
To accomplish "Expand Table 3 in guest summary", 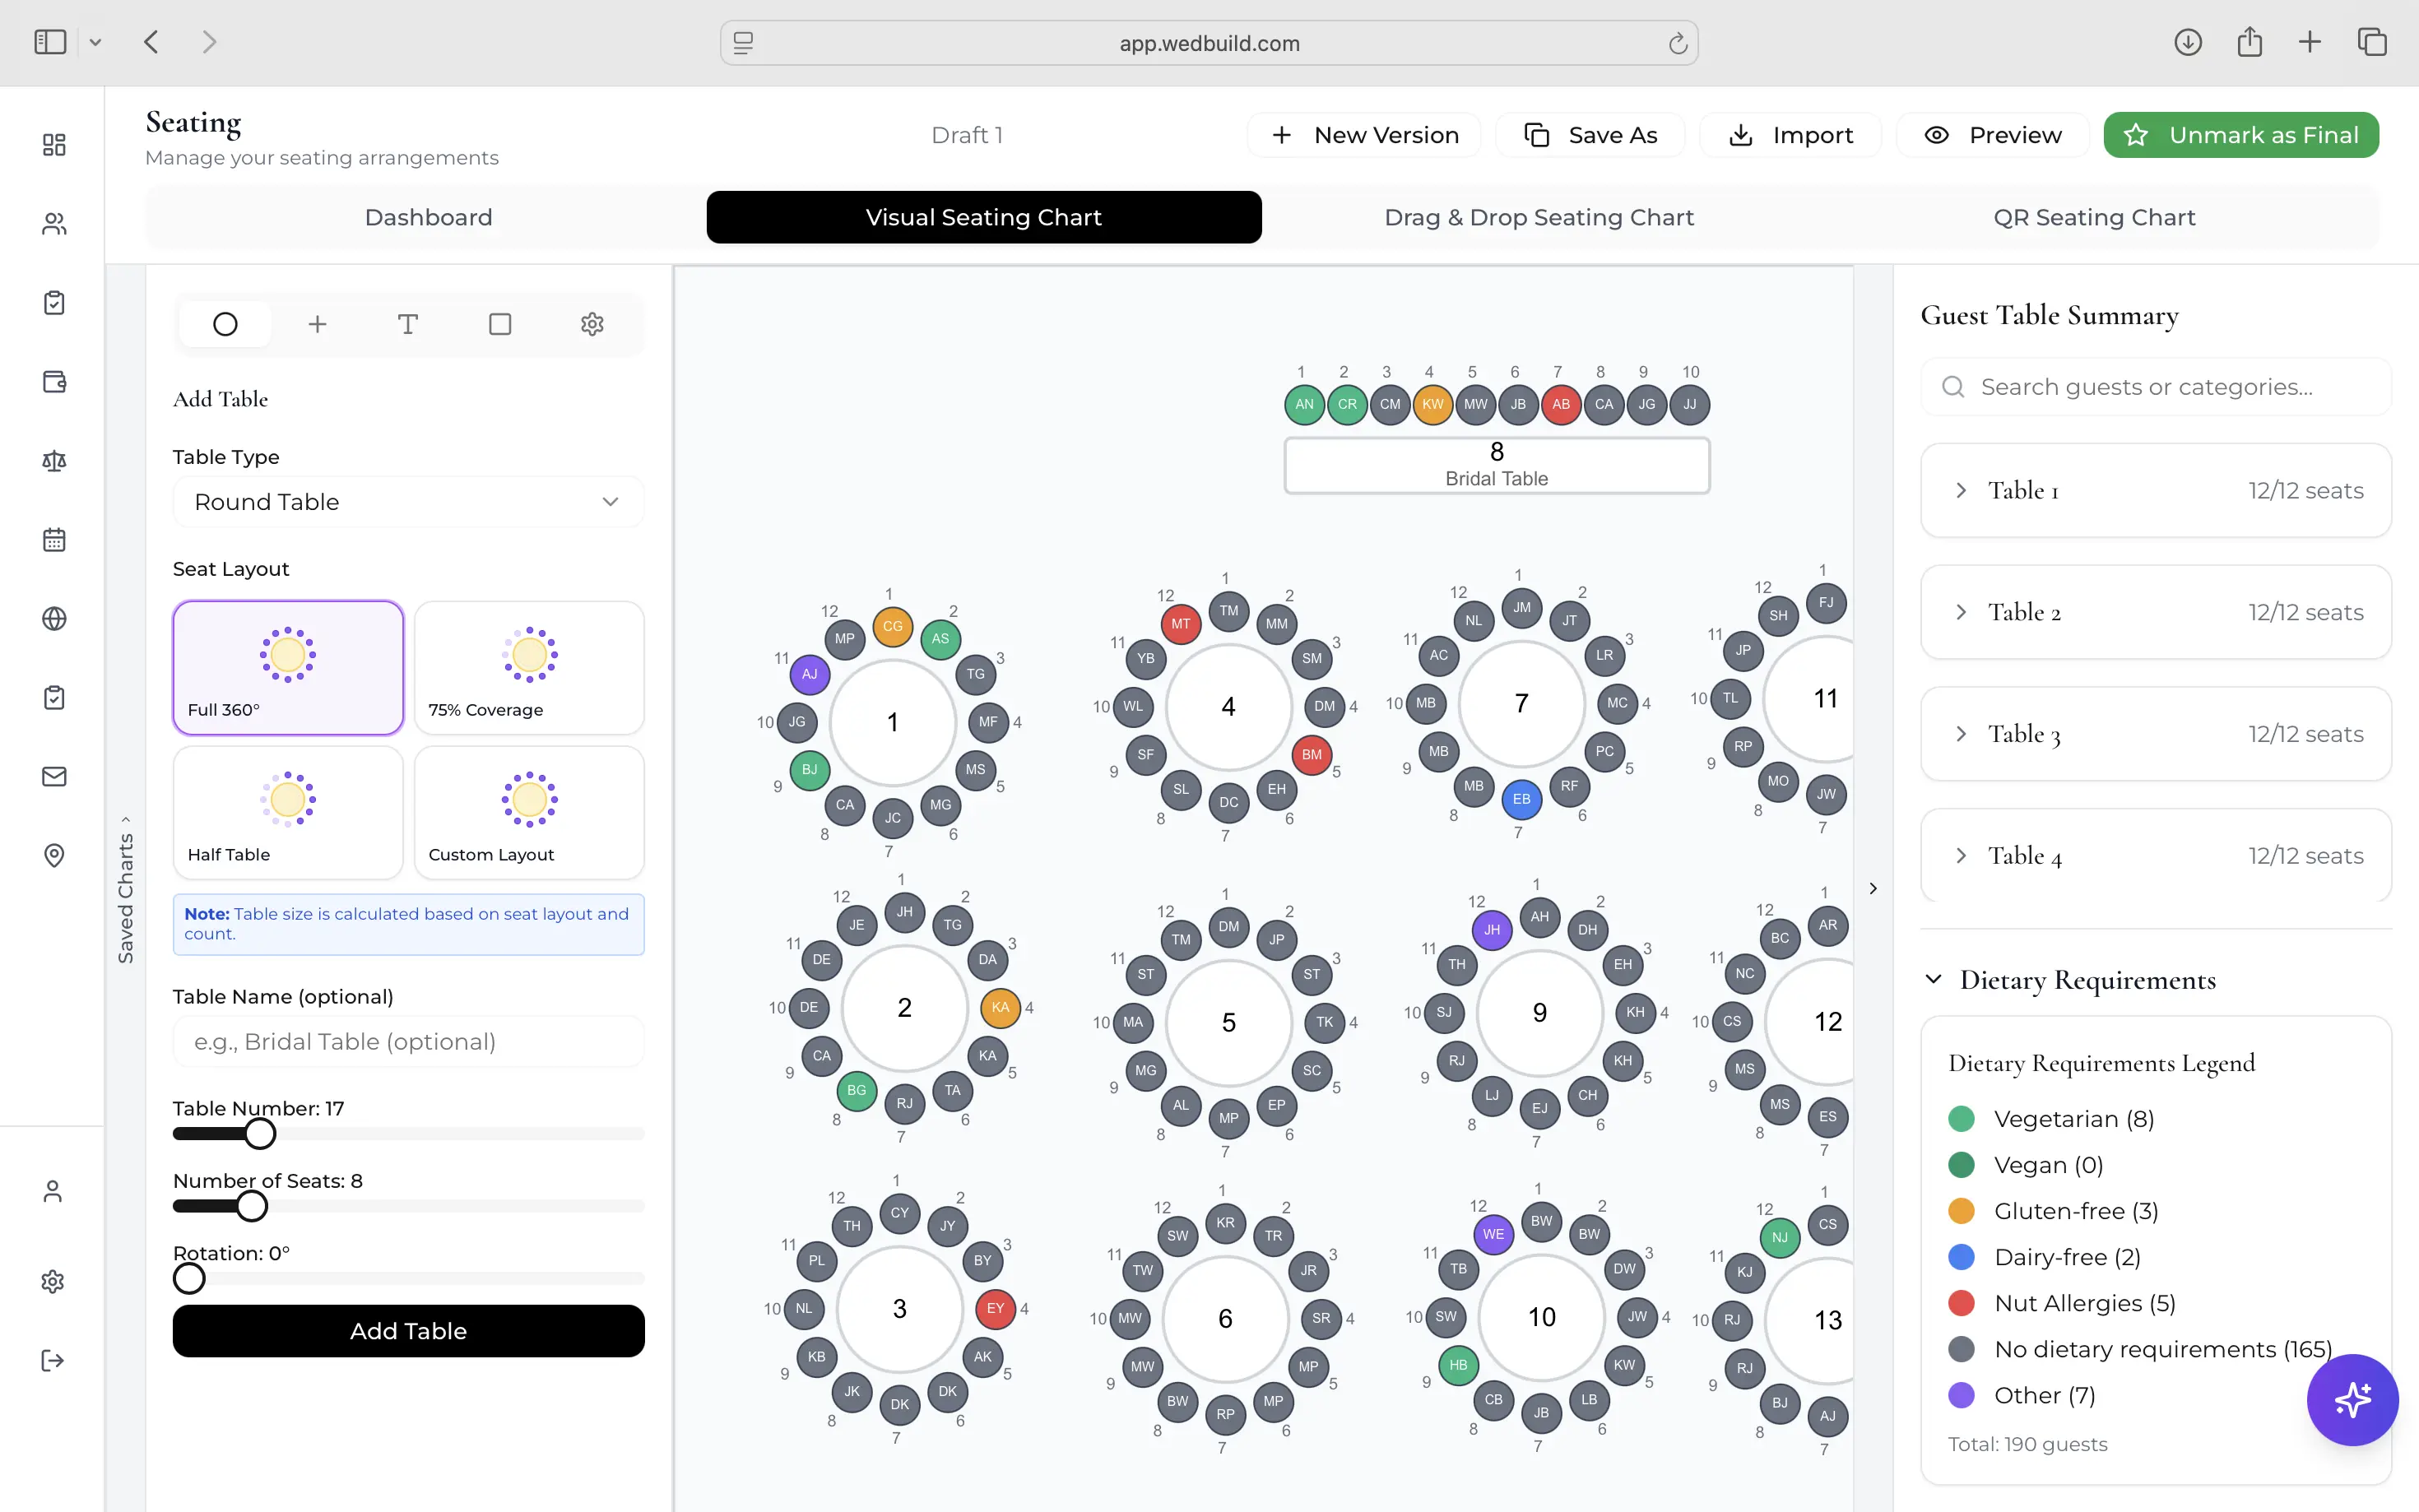I will [x=2156, y=734].
